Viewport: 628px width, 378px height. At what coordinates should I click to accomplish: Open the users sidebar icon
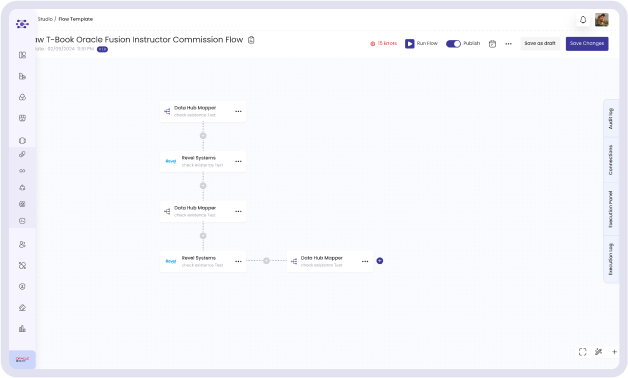pyautogui.click(x=22, y=245)
